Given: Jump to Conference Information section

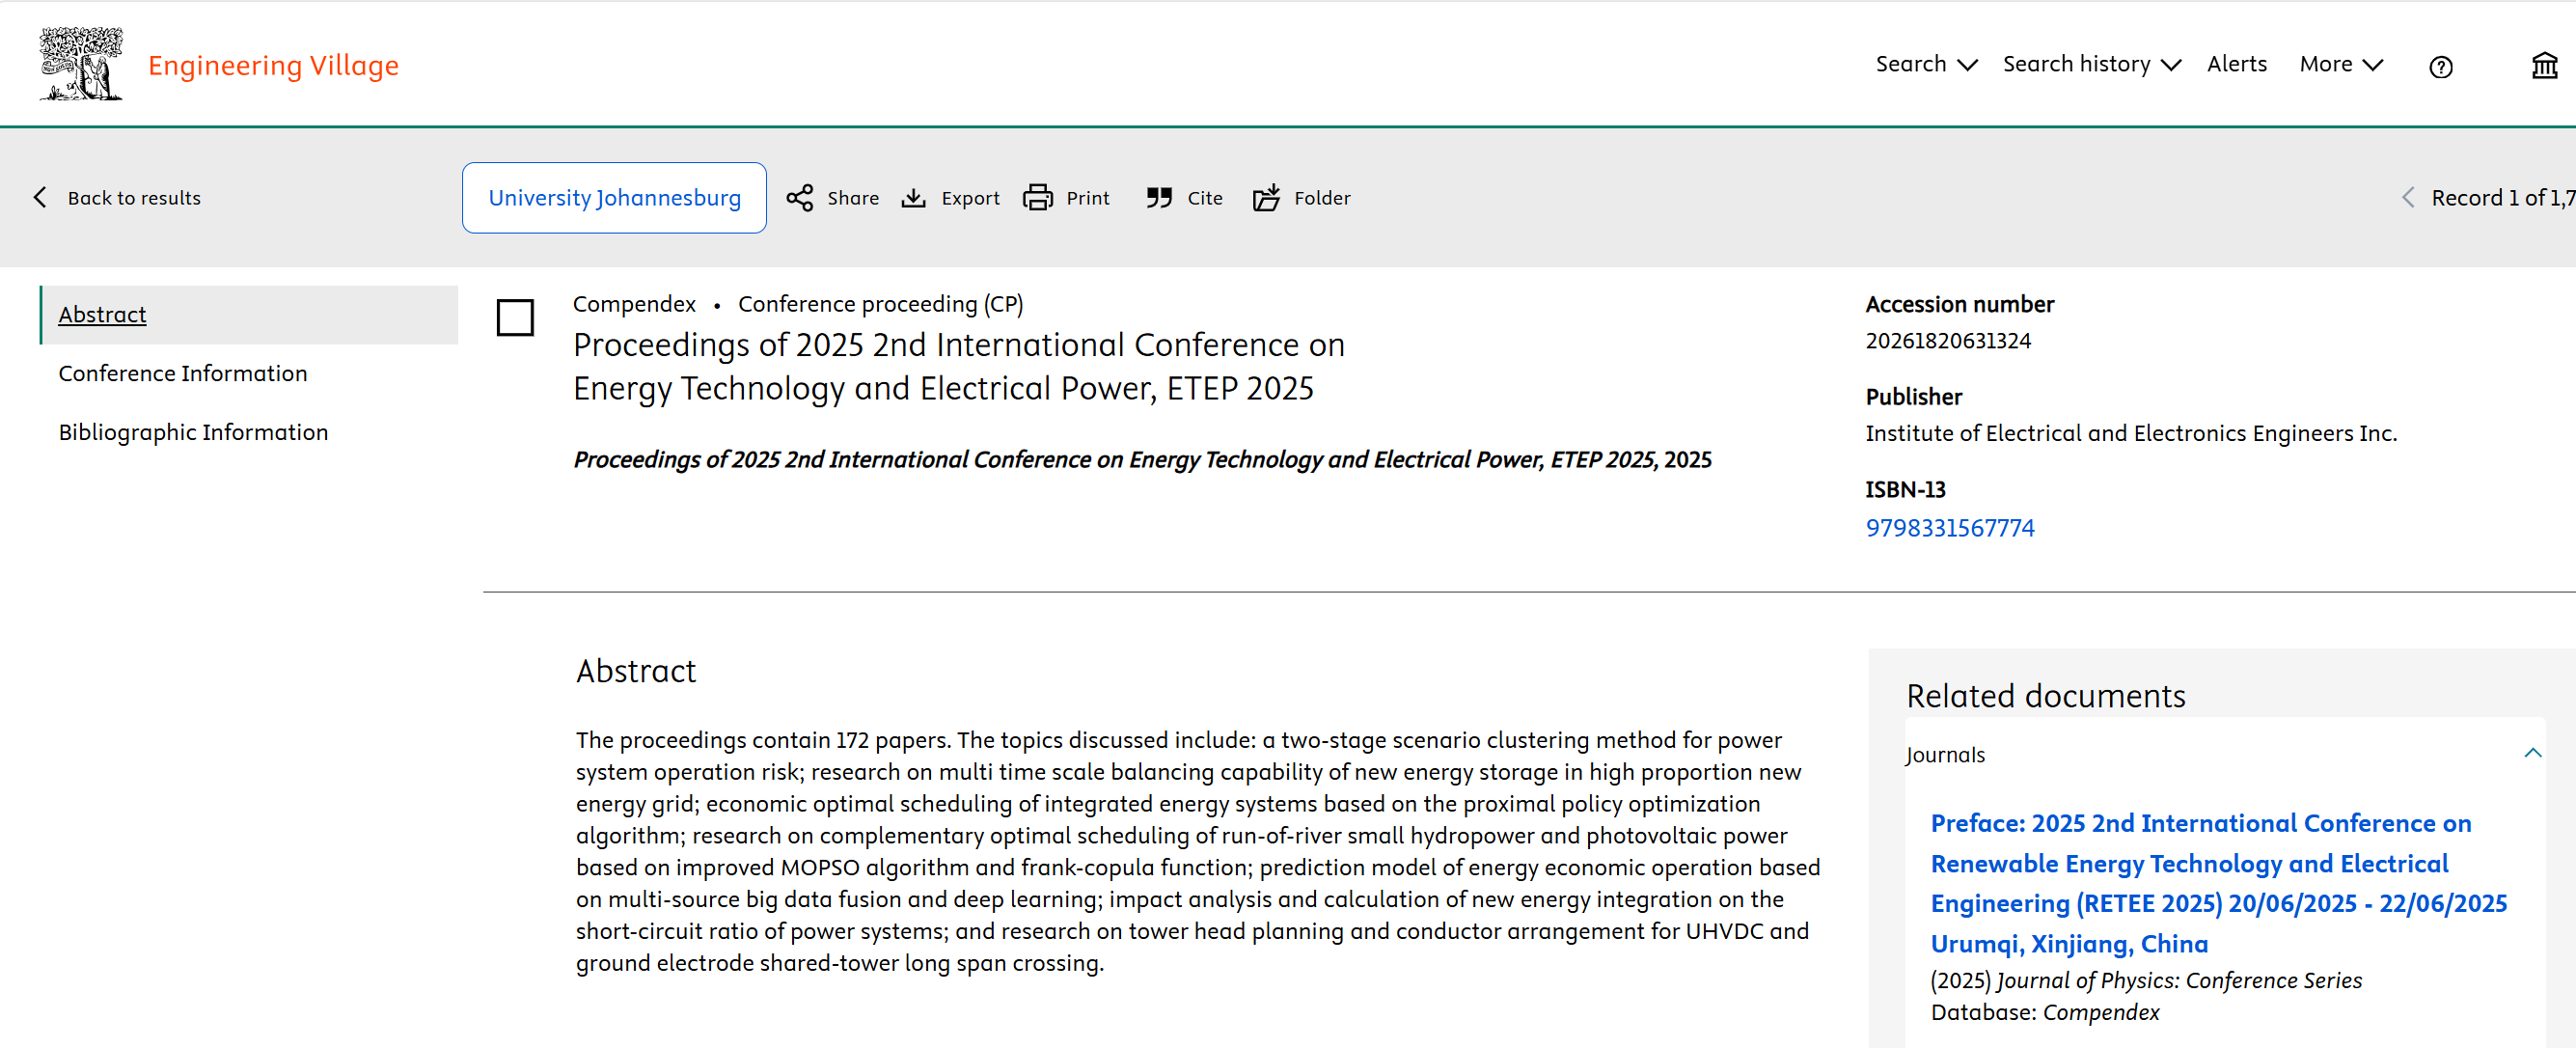Looking at the screenshot, I should coord(183,374).
